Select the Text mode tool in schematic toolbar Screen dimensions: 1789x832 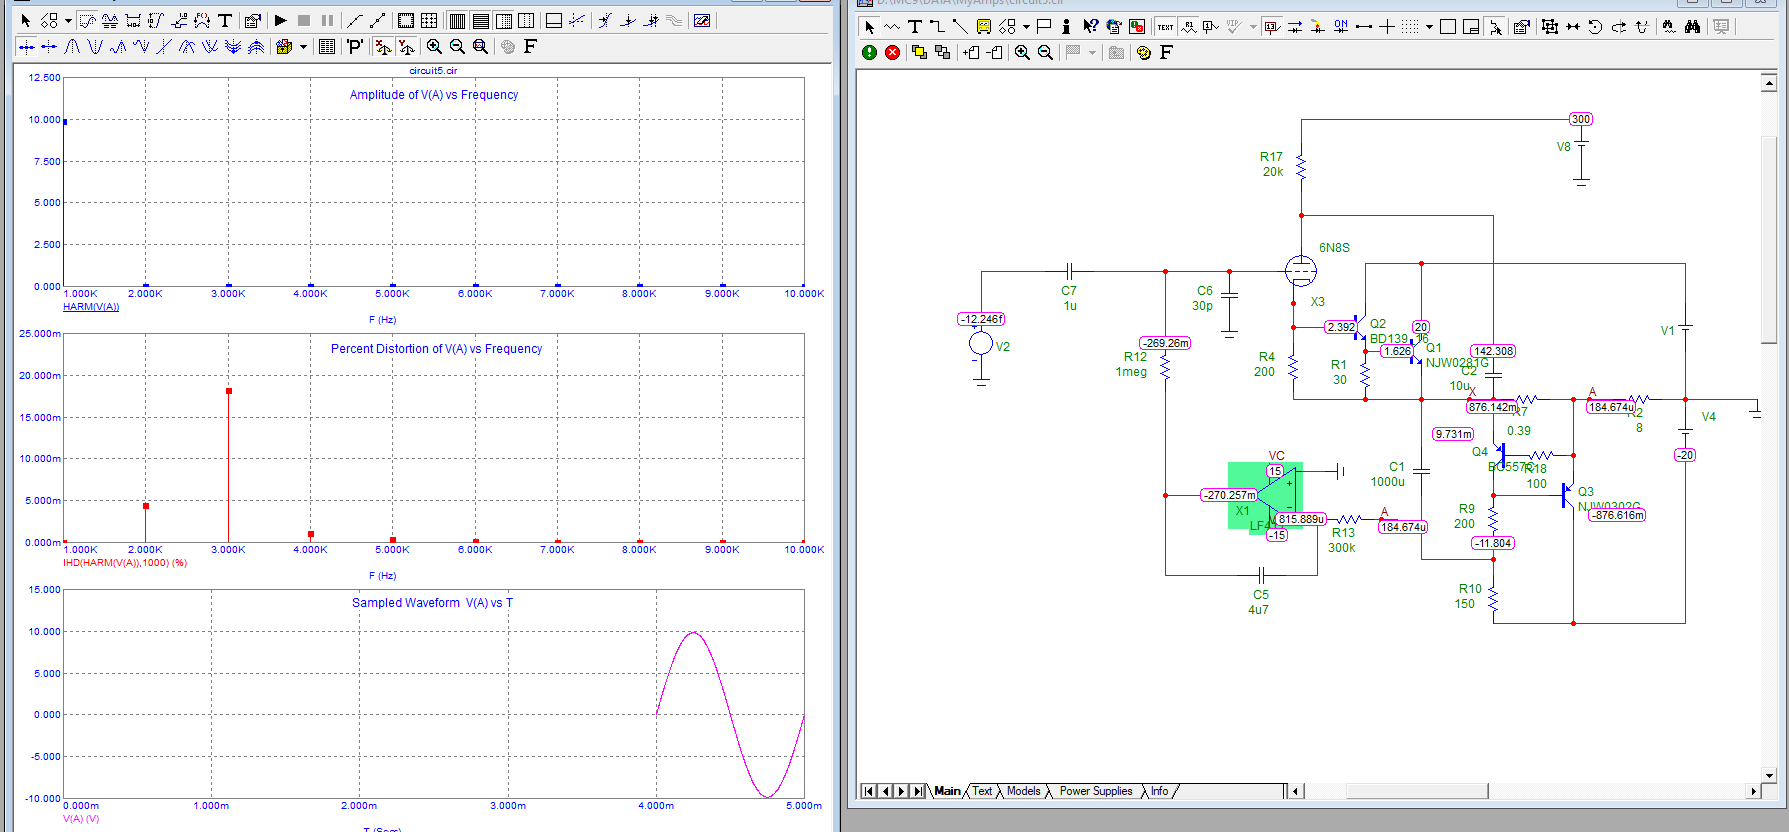[914, 27]
